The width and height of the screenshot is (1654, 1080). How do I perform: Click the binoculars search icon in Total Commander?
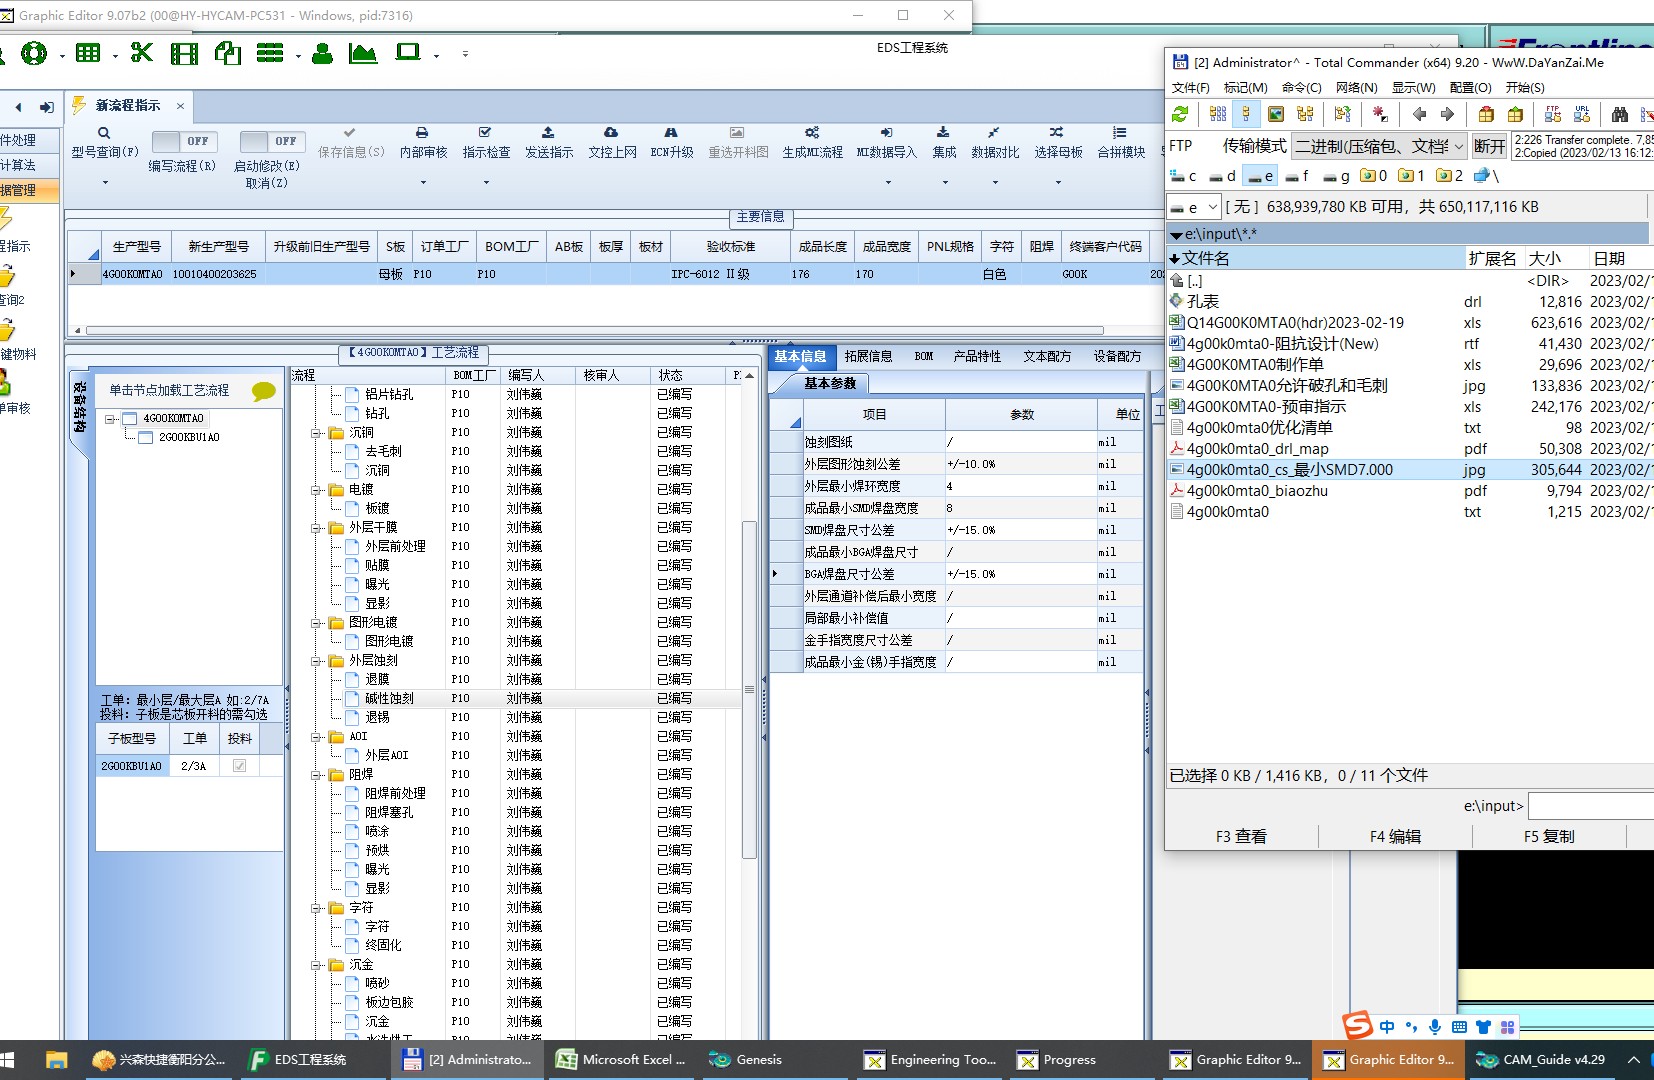pos(1619,114)
